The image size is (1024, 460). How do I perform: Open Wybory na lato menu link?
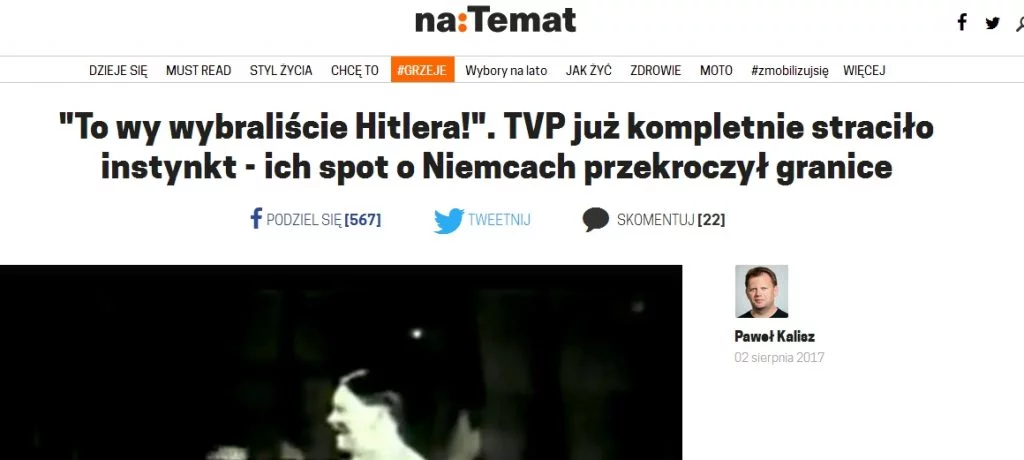[x=506, y=71]
